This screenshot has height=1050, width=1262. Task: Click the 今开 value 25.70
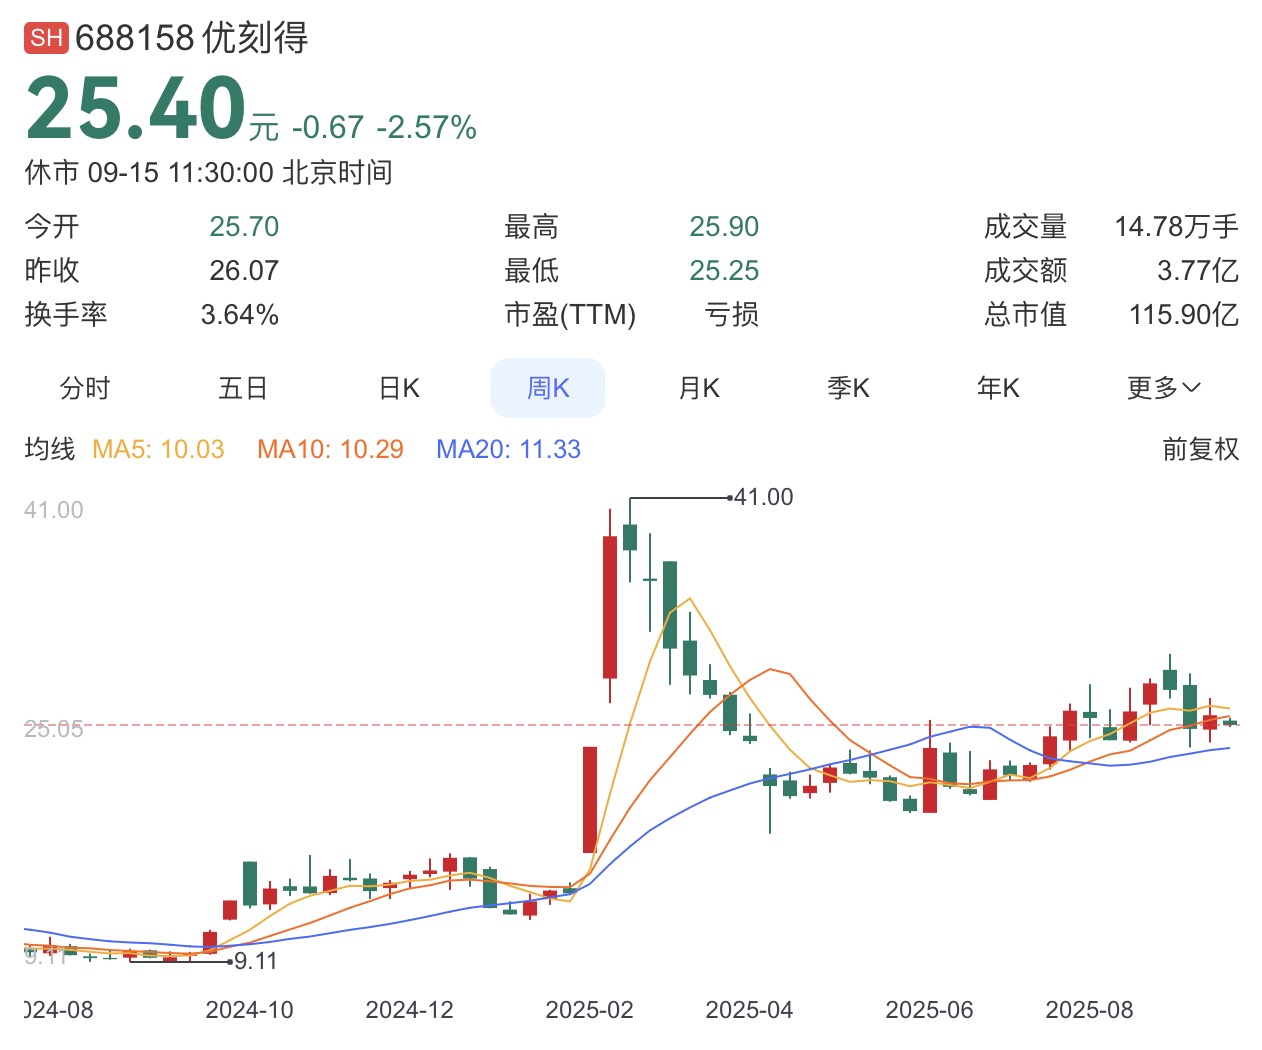pos(244,227)
